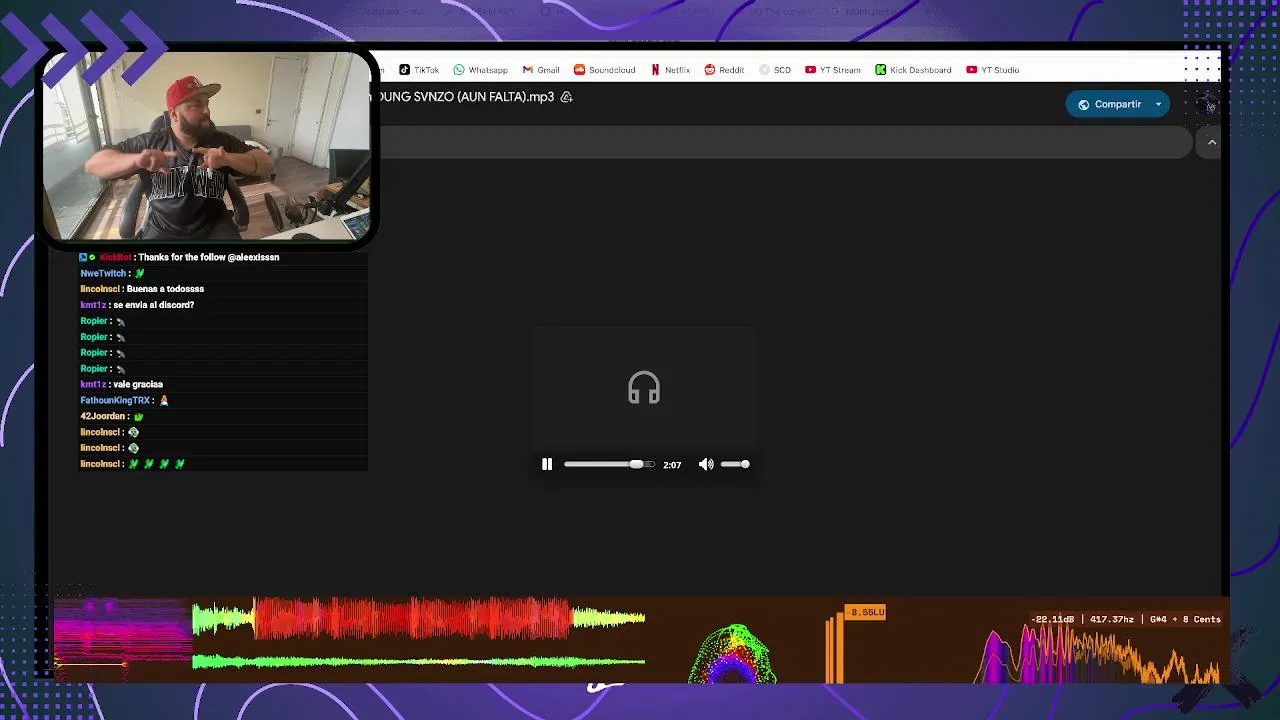Open the Reddit bookmark

[x=724, y=70]
